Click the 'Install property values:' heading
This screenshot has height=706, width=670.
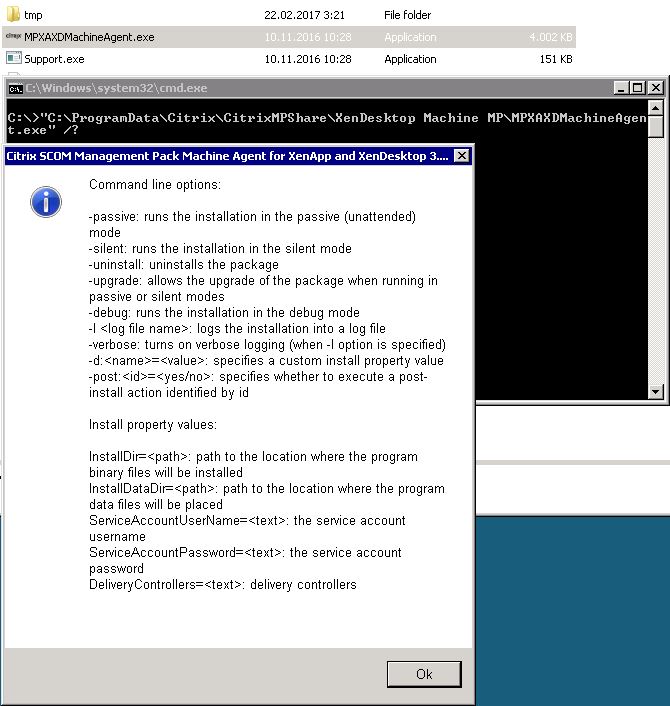[x=153, y=425]
